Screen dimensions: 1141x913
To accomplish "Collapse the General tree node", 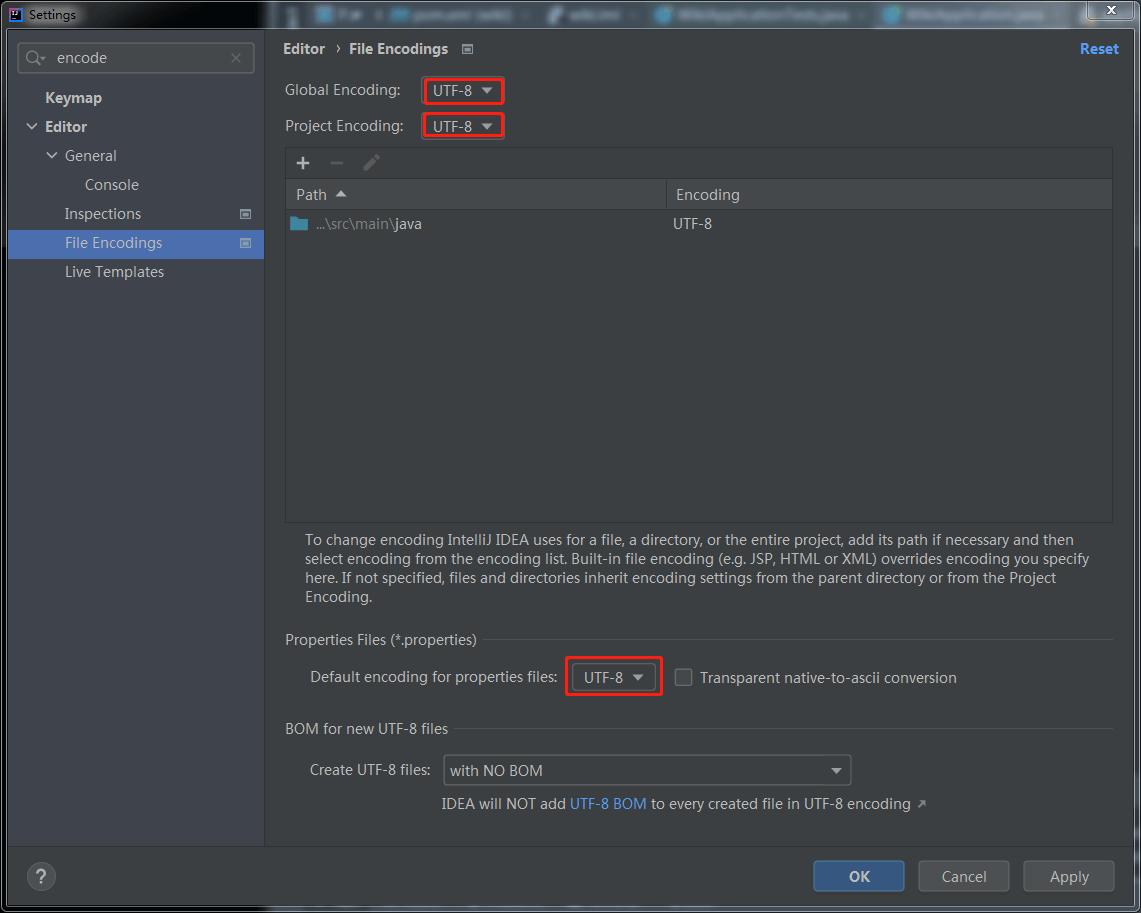I will (x=52, y=156).
